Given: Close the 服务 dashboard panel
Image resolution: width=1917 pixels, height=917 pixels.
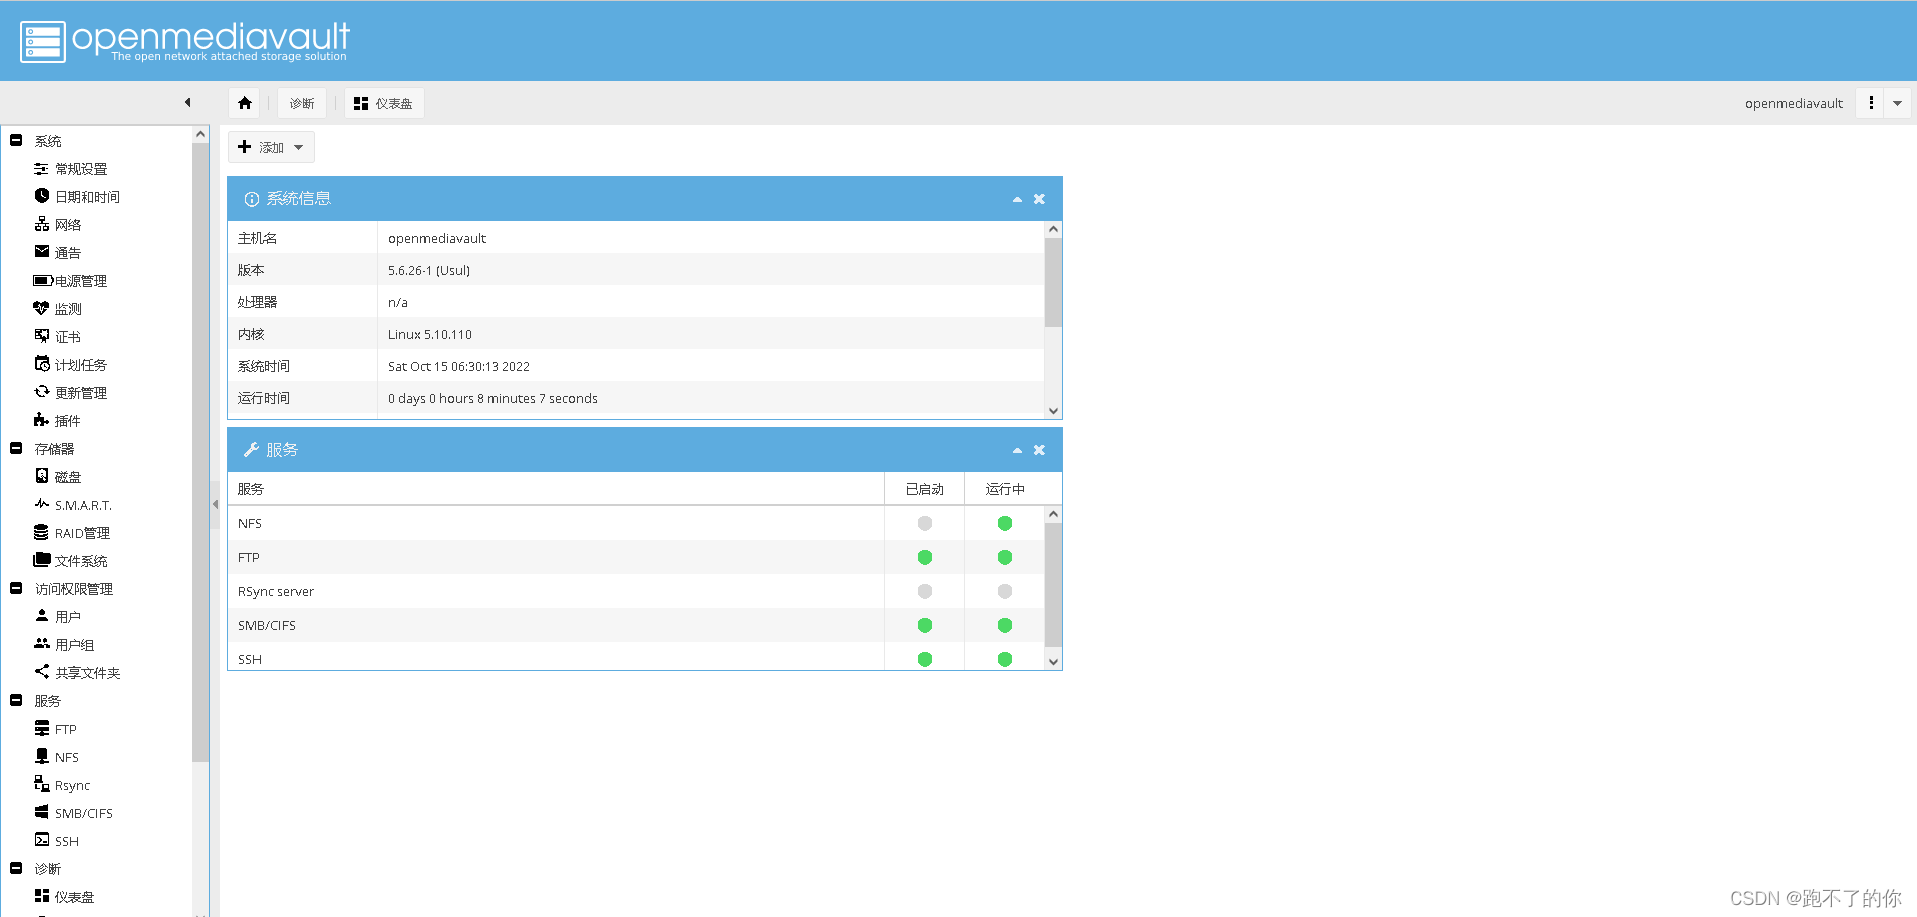Looking at the screenshot, I should [x=1039, y=450].
